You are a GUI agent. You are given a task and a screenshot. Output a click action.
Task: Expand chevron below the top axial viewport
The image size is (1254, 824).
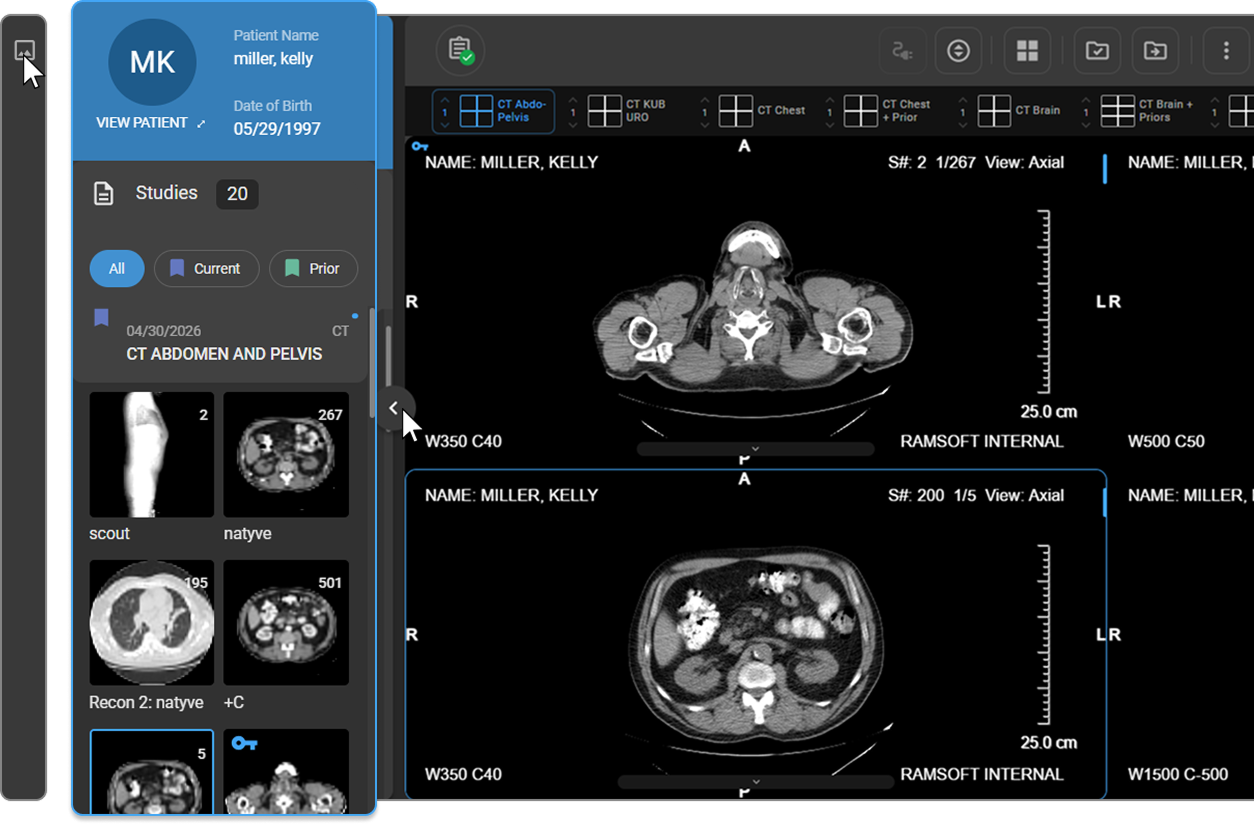tap(755, 449)
